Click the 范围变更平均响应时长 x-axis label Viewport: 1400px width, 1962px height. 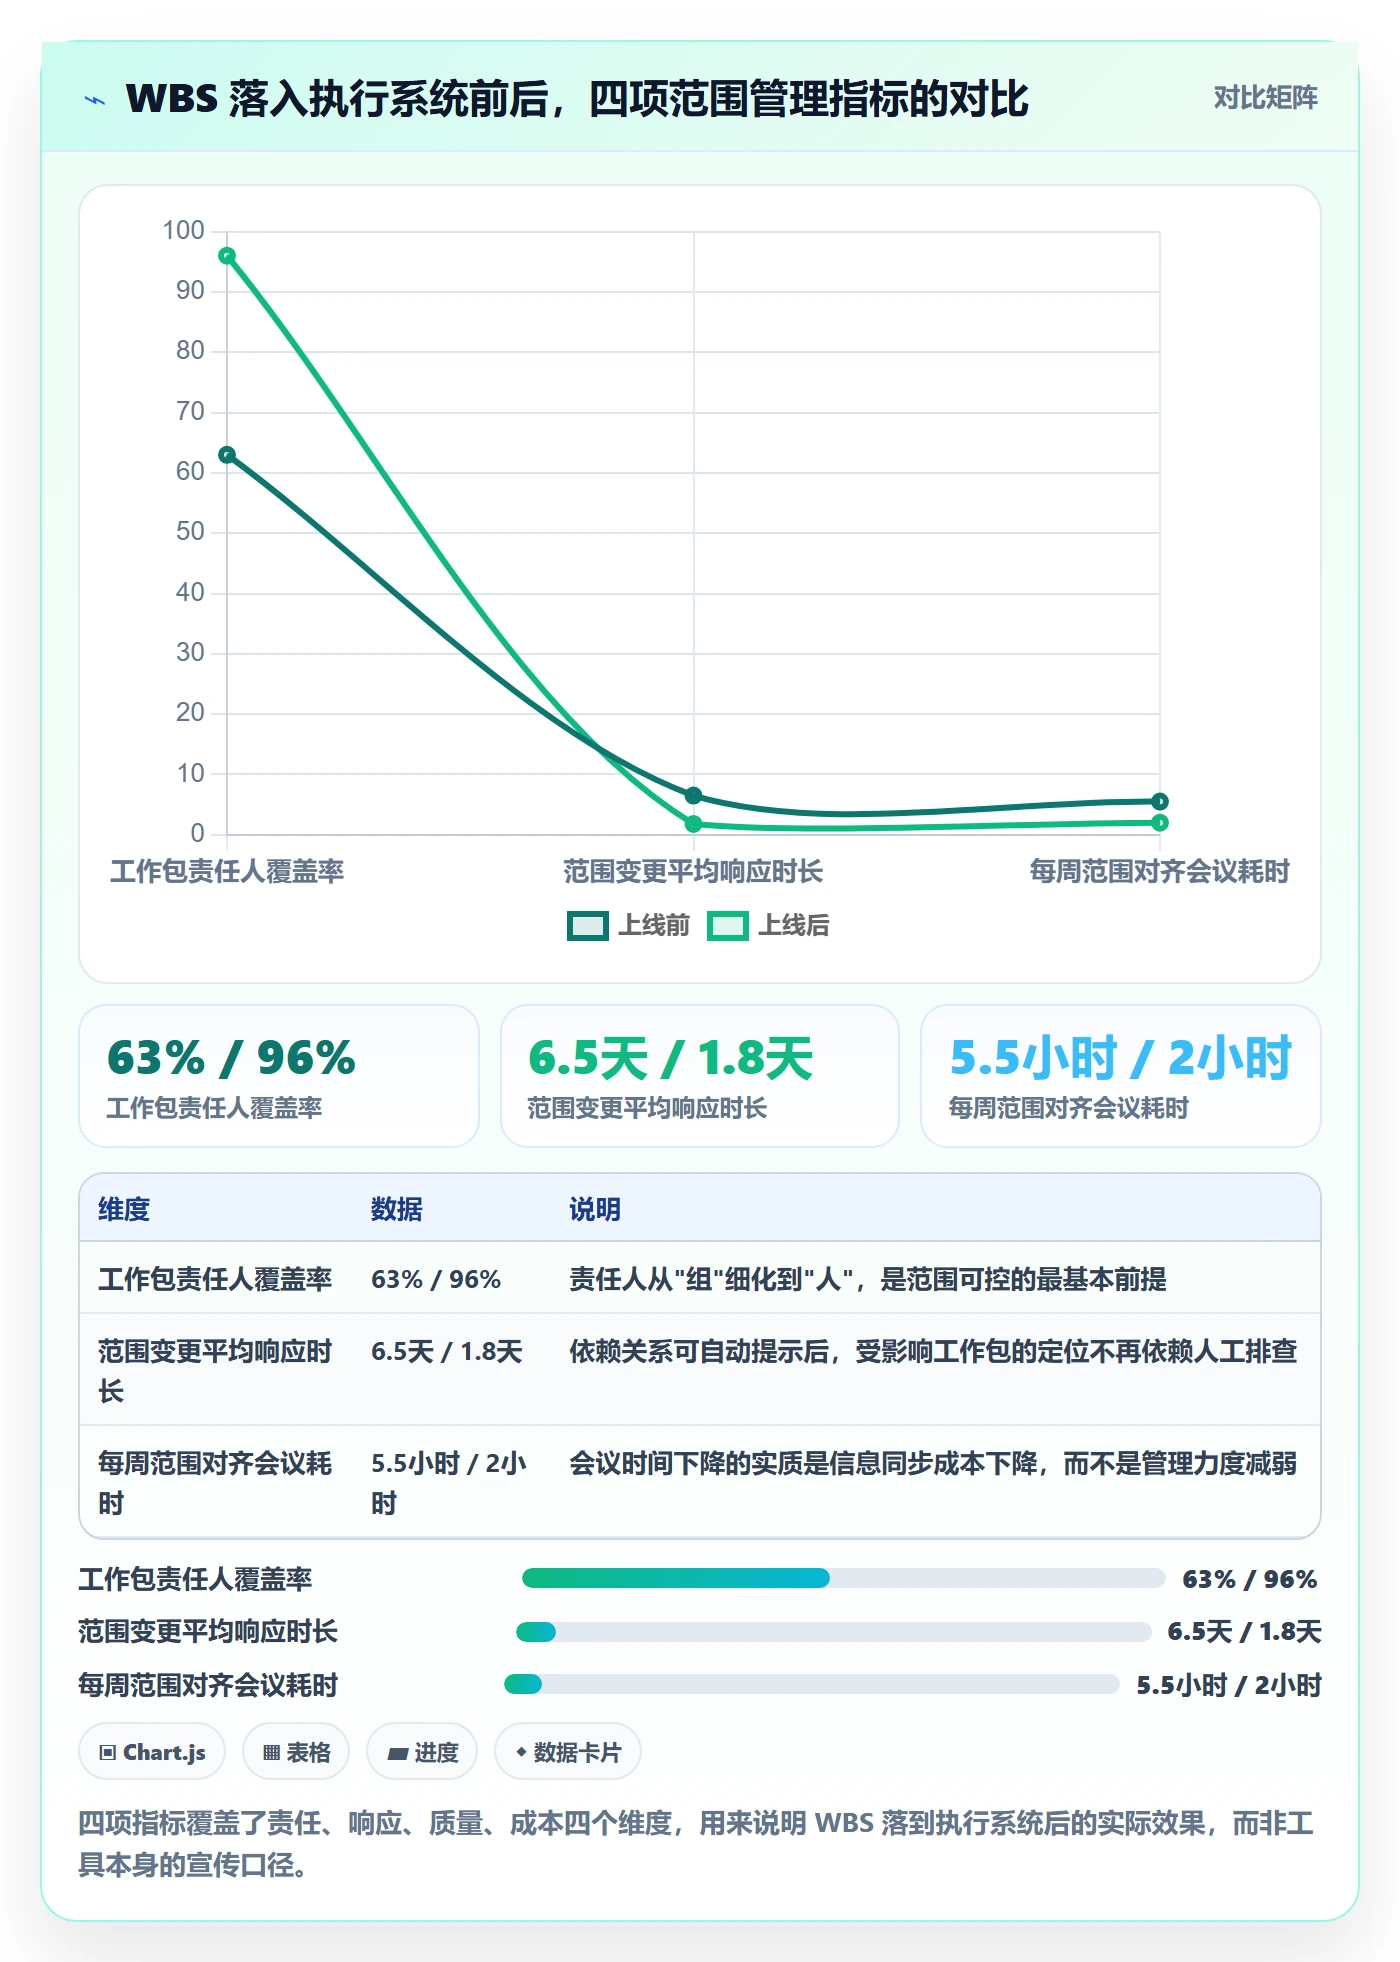click(693, 872)
